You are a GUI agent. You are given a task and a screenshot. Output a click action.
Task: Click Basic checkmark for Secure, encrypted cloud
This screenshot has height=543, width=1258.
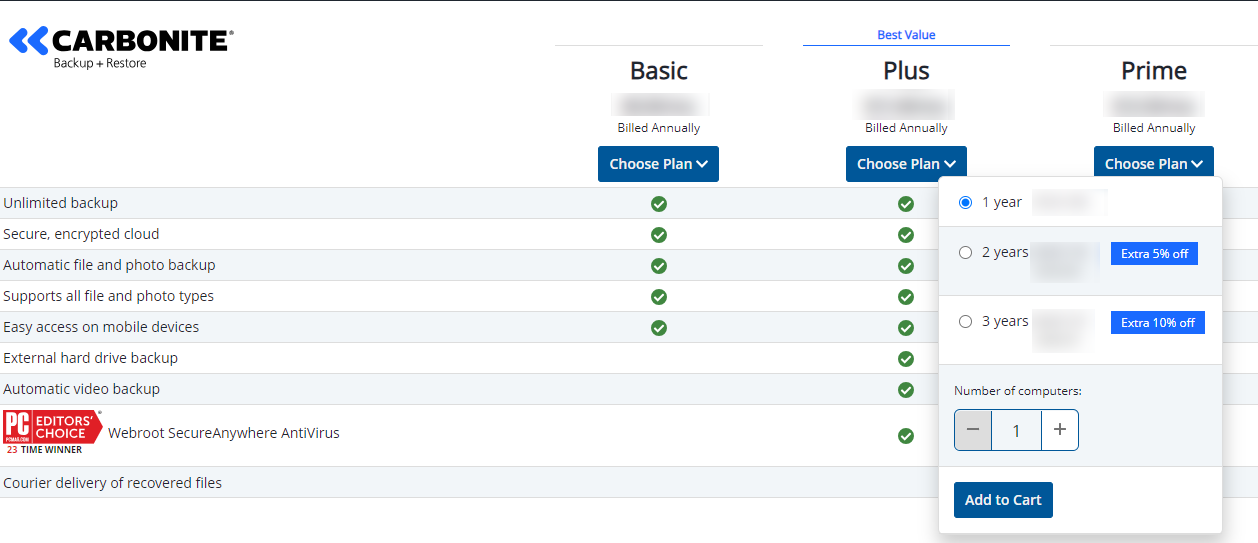(658, 235)
